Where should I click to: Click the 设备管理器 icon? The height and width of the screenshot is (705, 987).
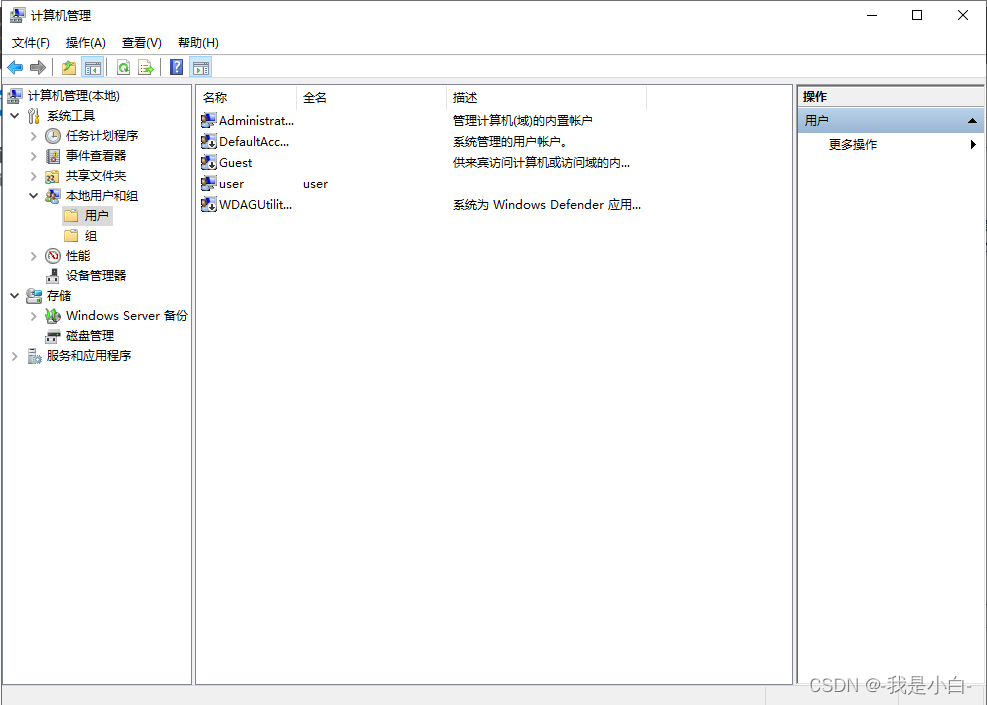coord(53,276)
